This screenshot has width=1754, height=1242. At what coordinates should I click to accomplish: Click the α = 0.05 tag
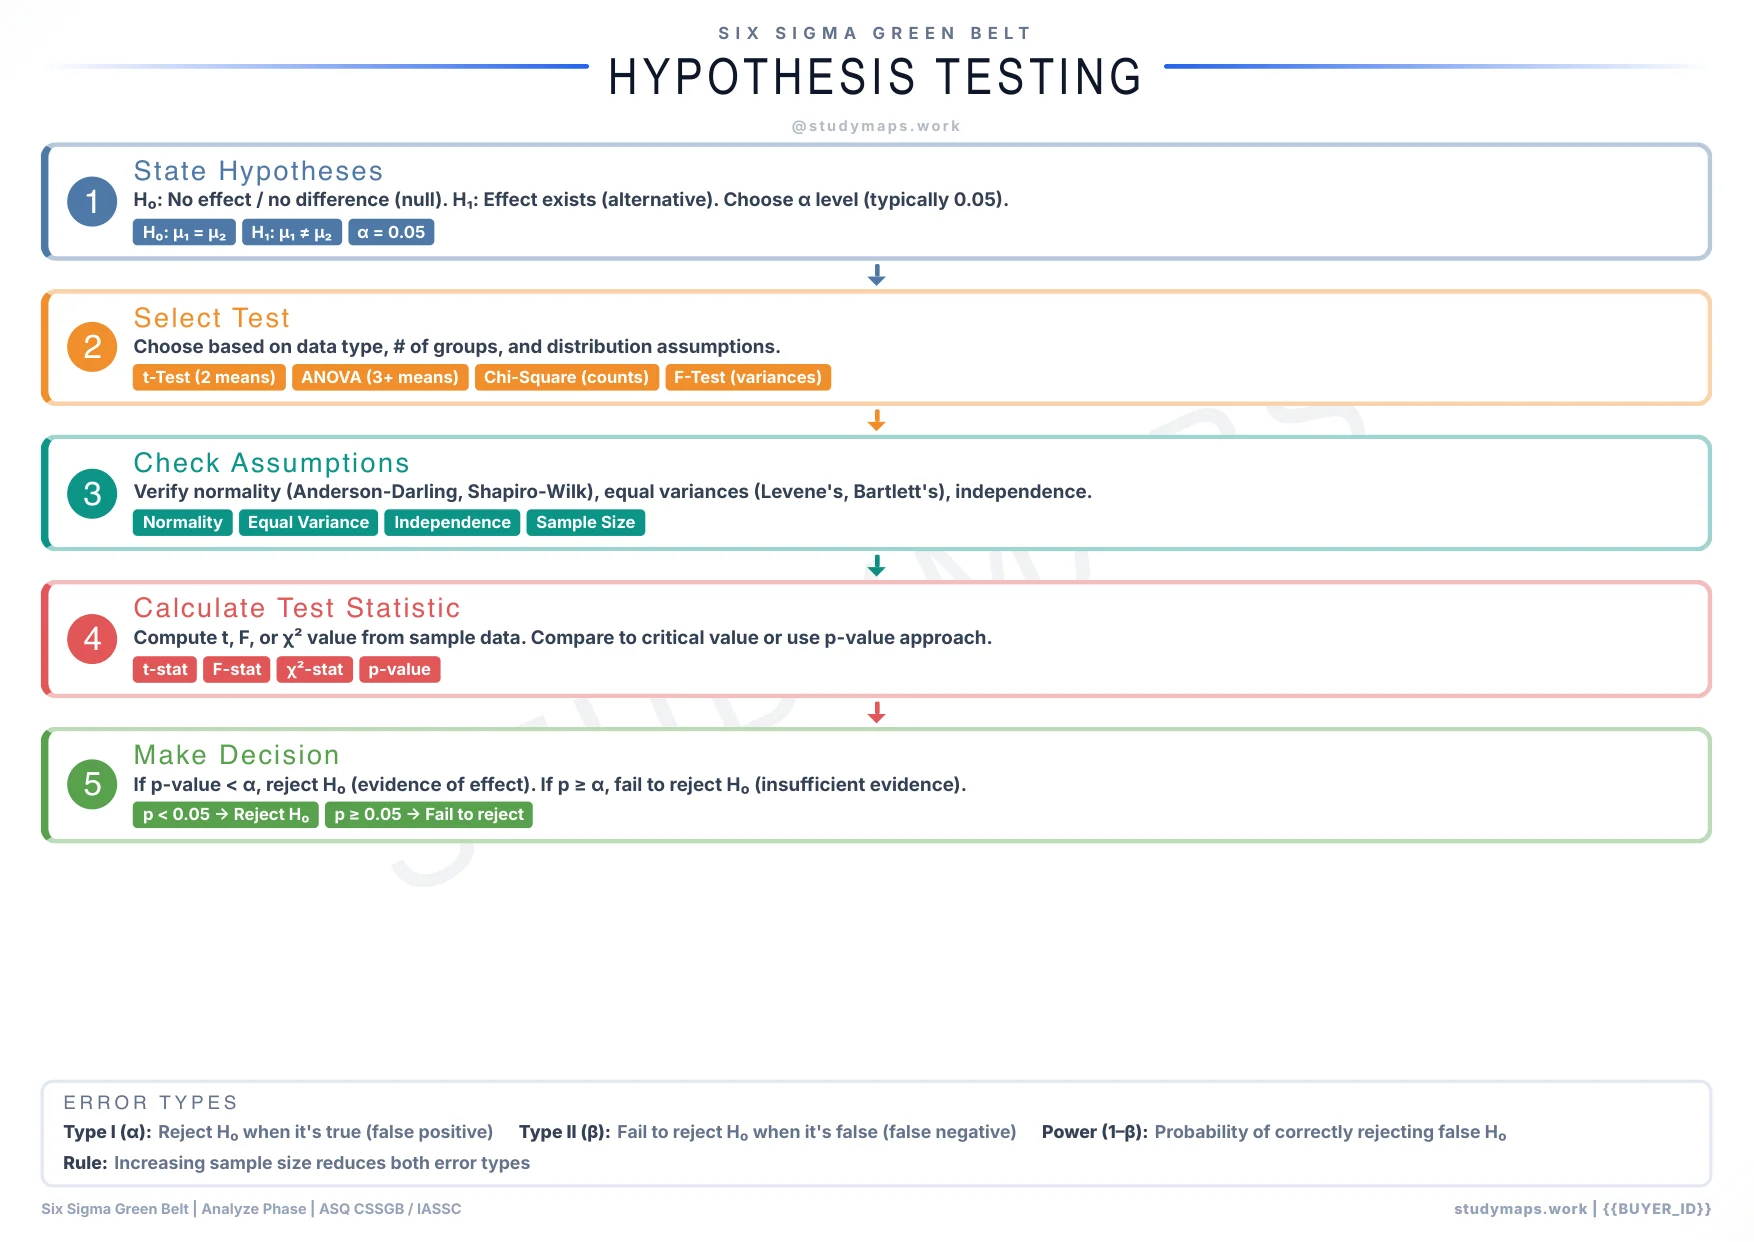[x=391, y=232]
